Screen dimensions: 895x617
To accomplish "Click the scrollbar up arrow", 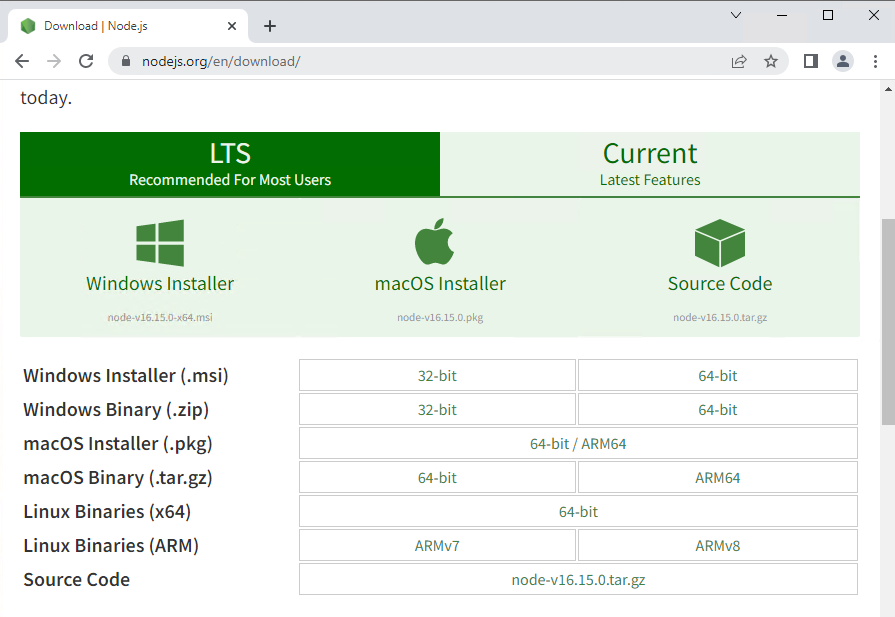I will pyautogui.click(x=888, y=89).
